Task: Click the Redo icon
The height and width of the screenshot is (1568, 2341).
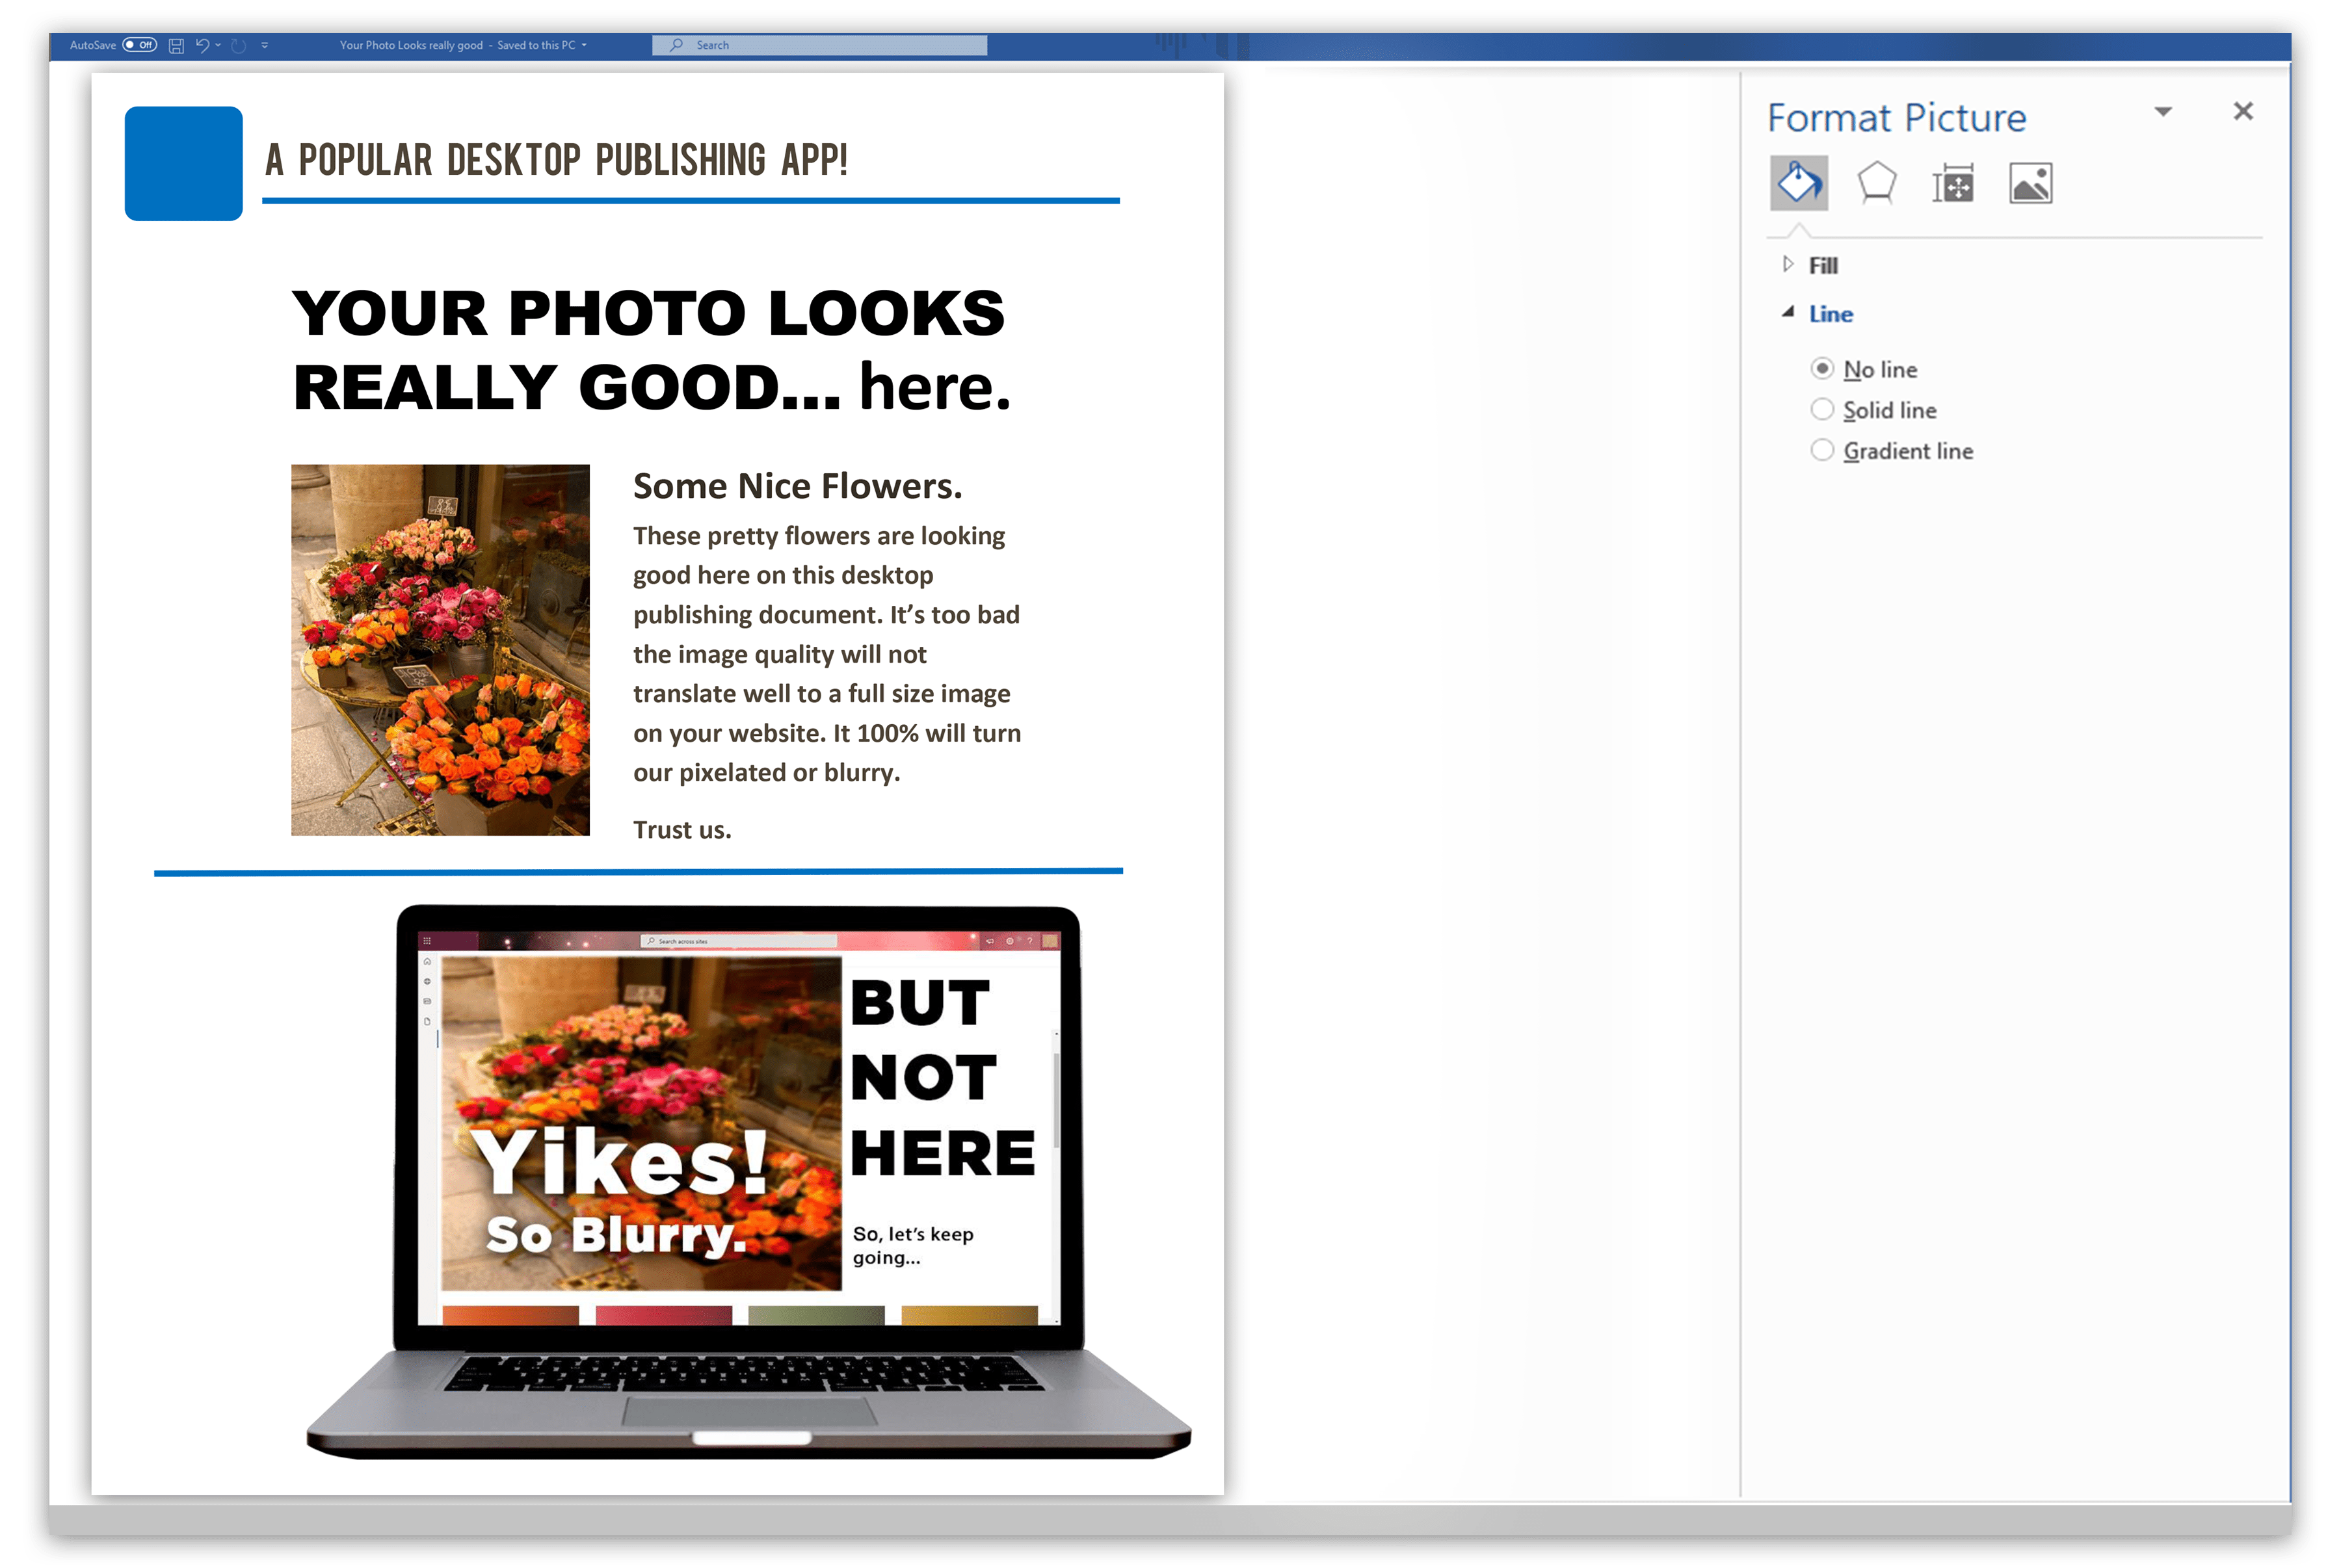Action: 238,45
